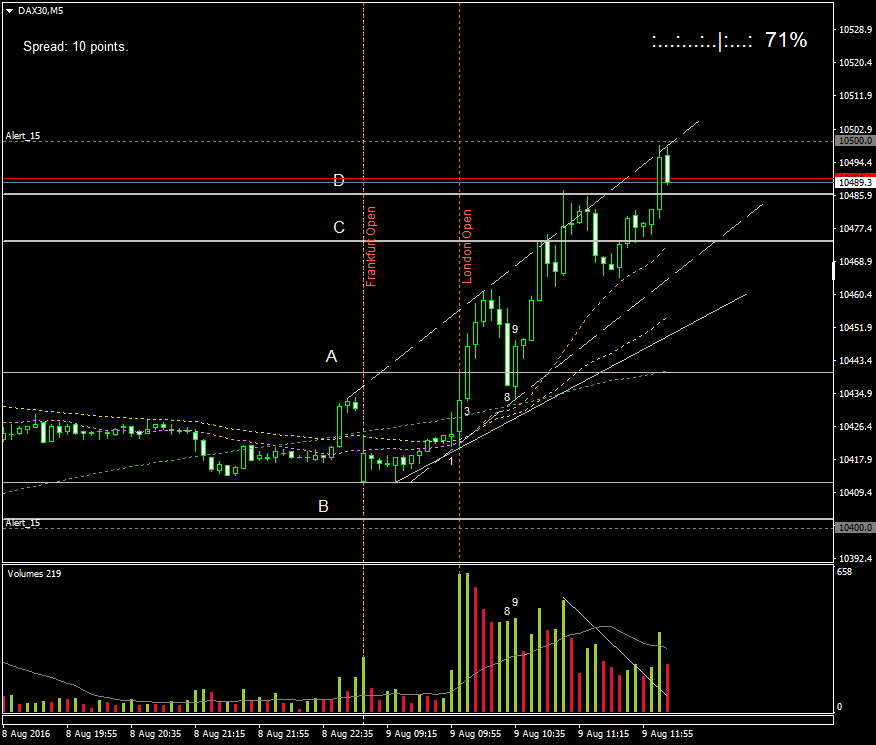Screen dimensions: 876x745
Task: Select the level label D
Action: click(339, 180)
